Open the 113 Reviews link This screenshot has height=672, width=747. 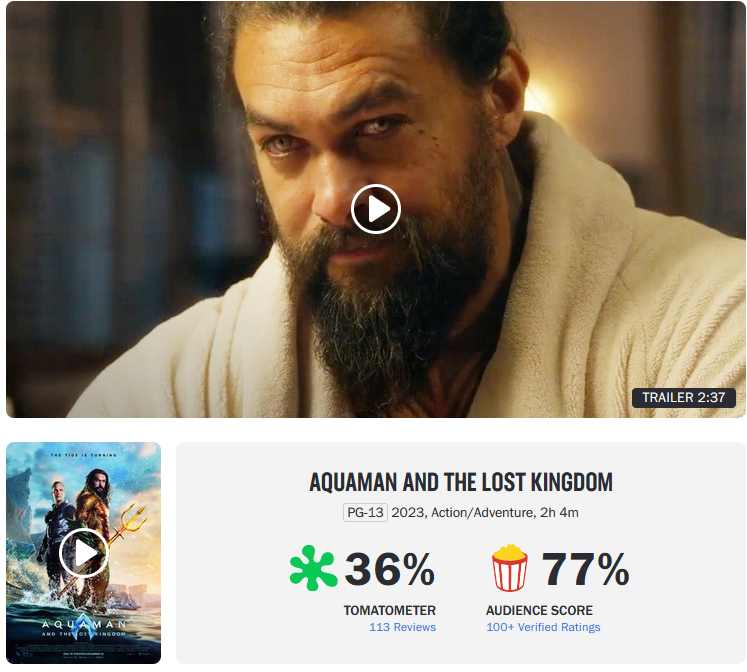coord(402,627)
